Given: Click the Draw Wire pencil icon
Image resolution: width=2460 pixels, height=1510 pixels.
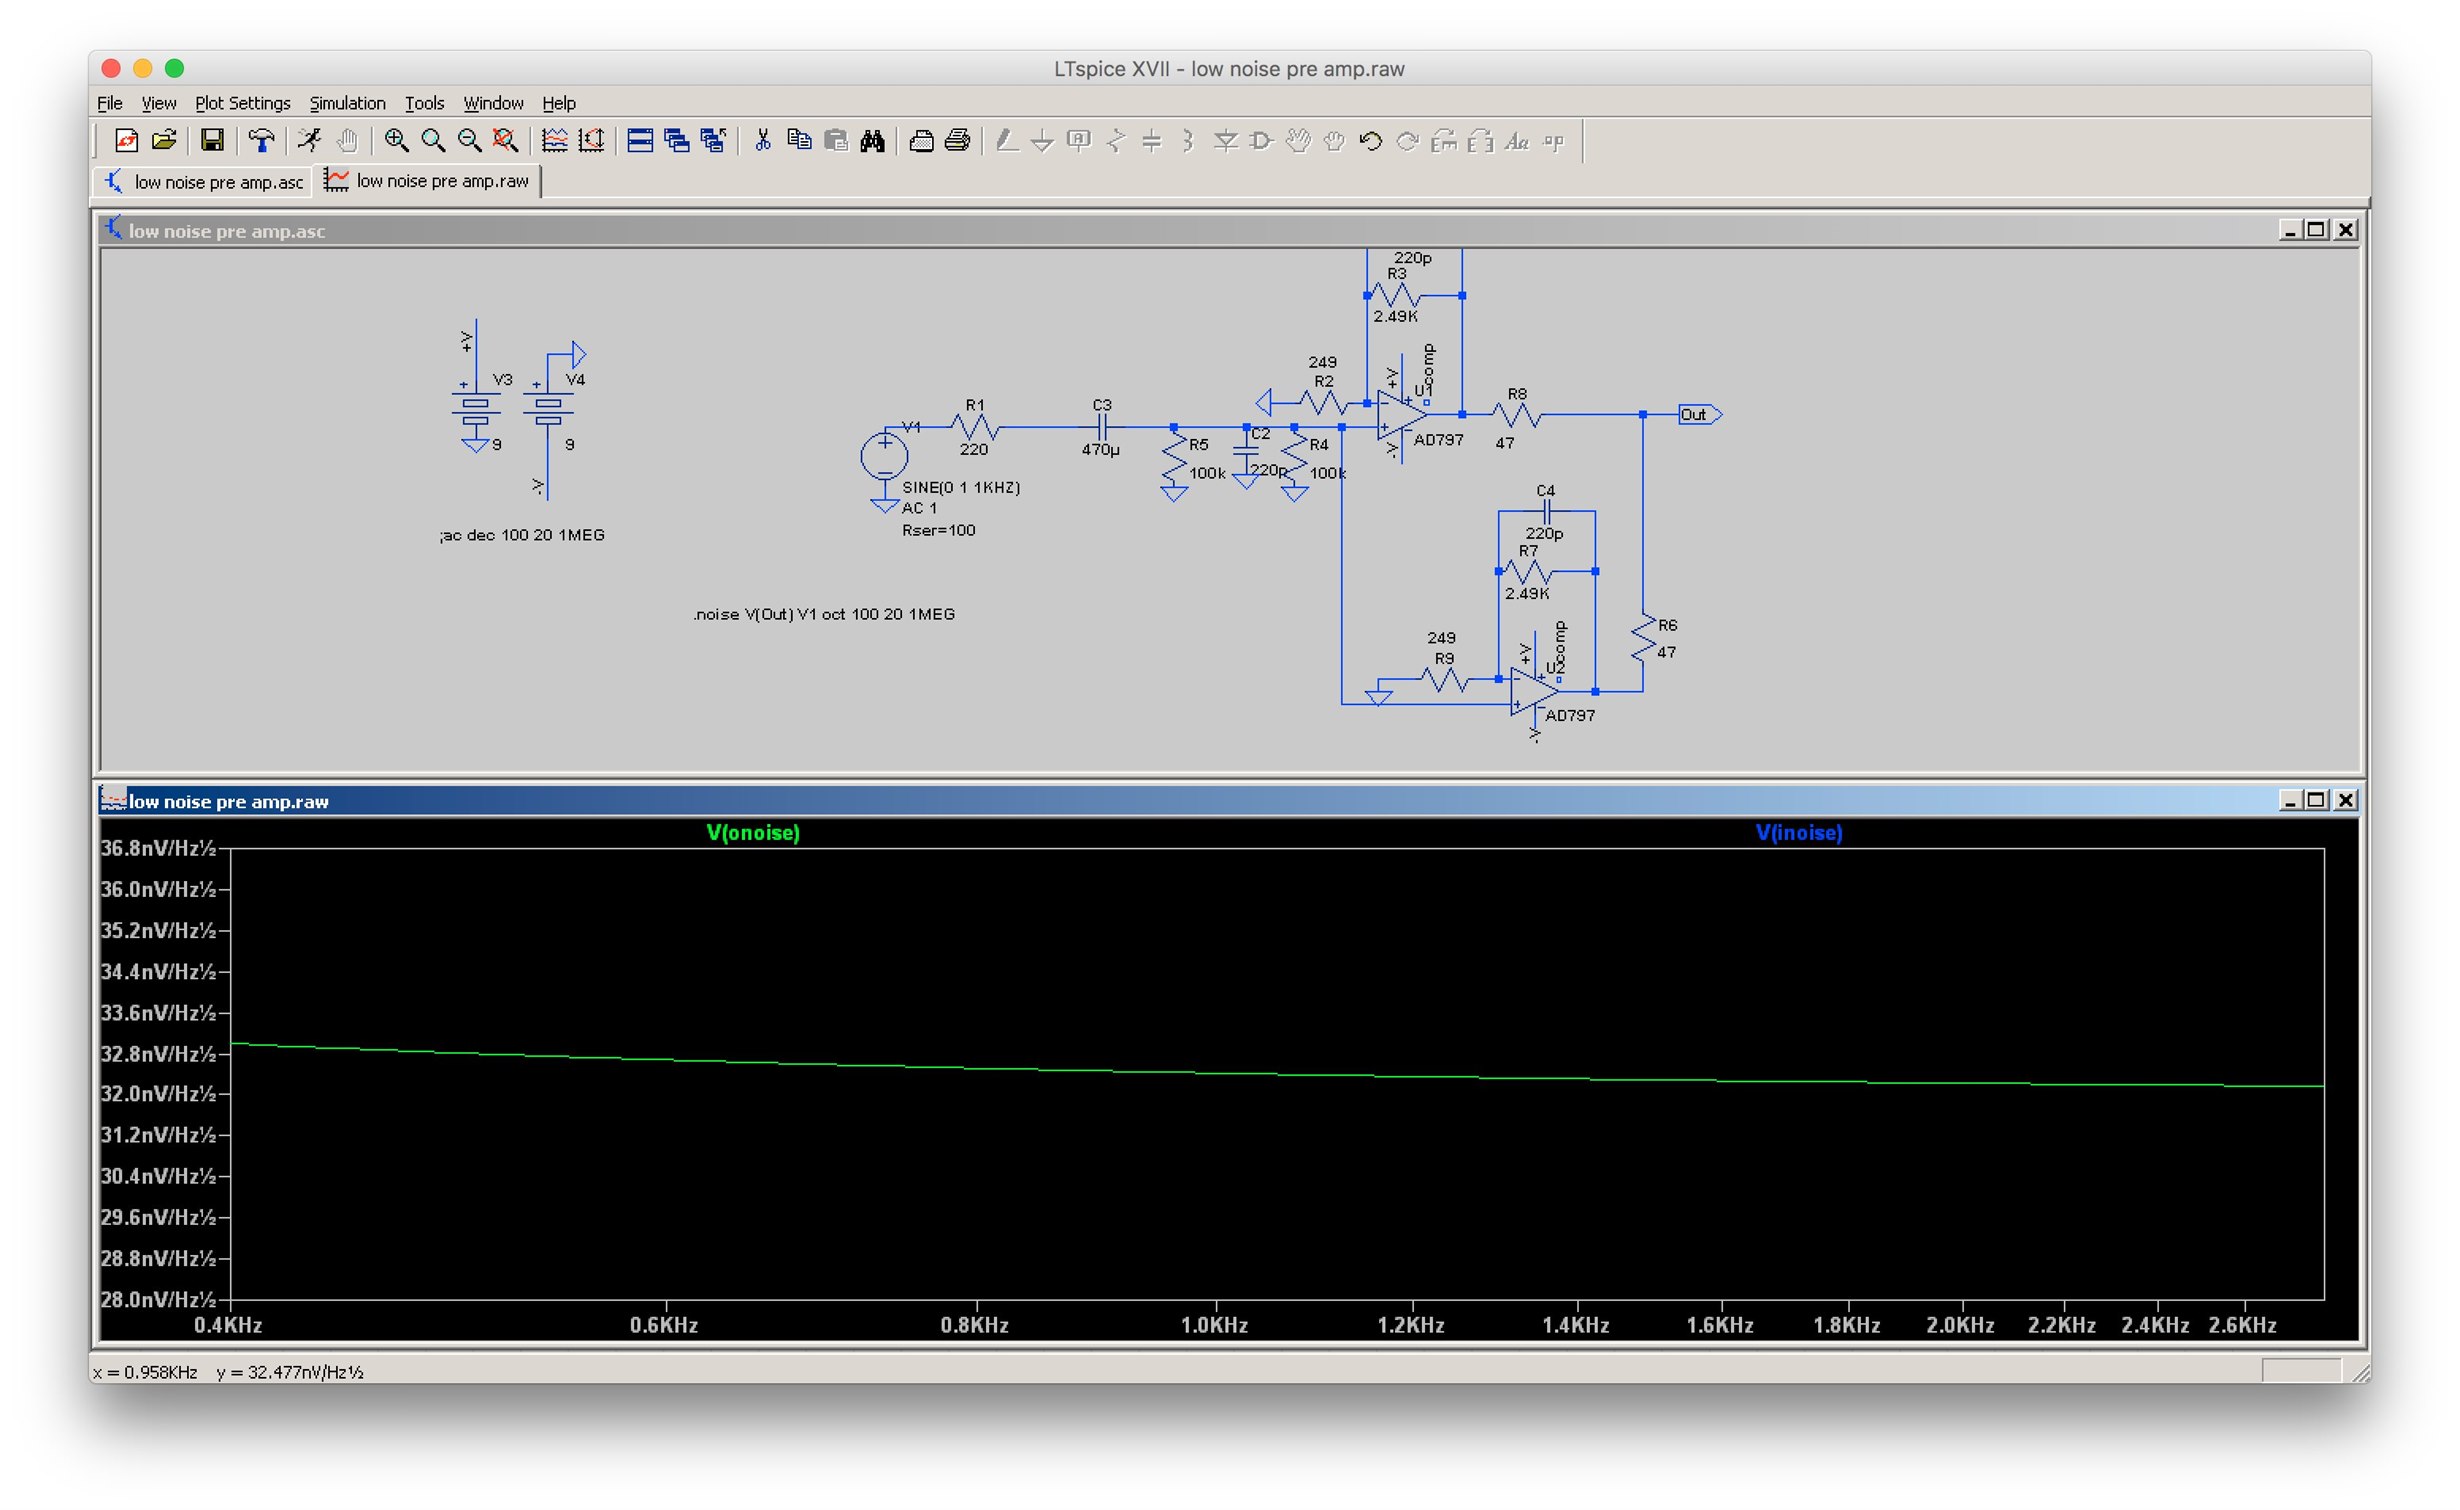Looking at the screenshot, I should [1007, 141].
